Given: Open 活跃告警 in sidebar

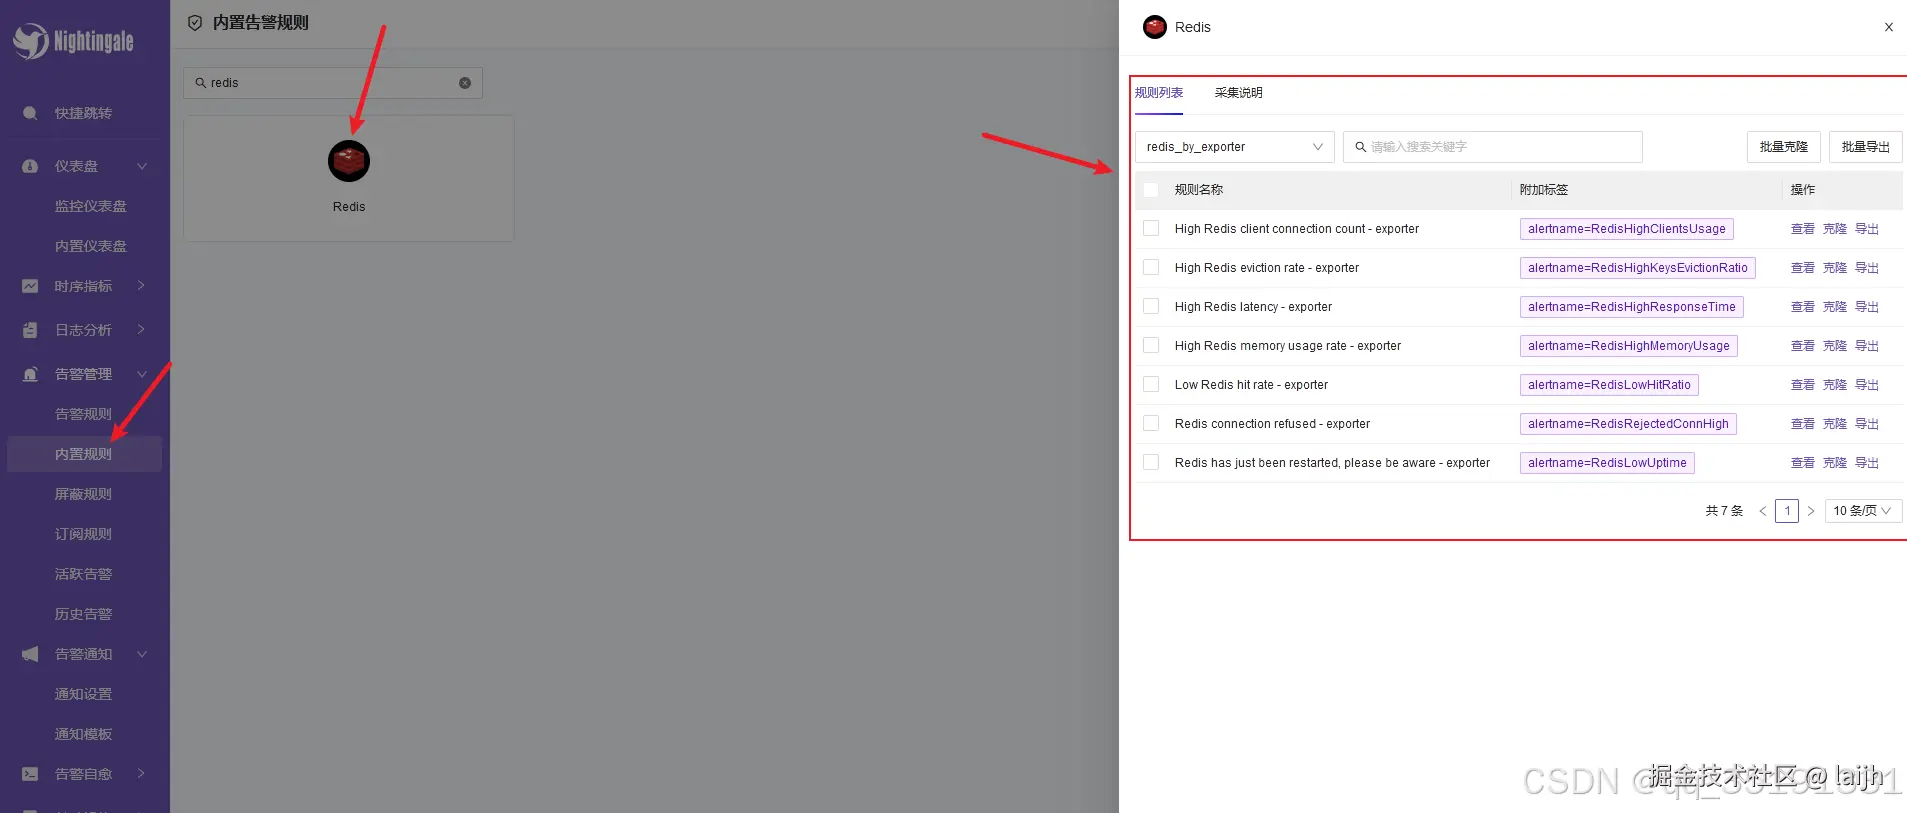Looking at the screenshot, I should pos(84,574).
